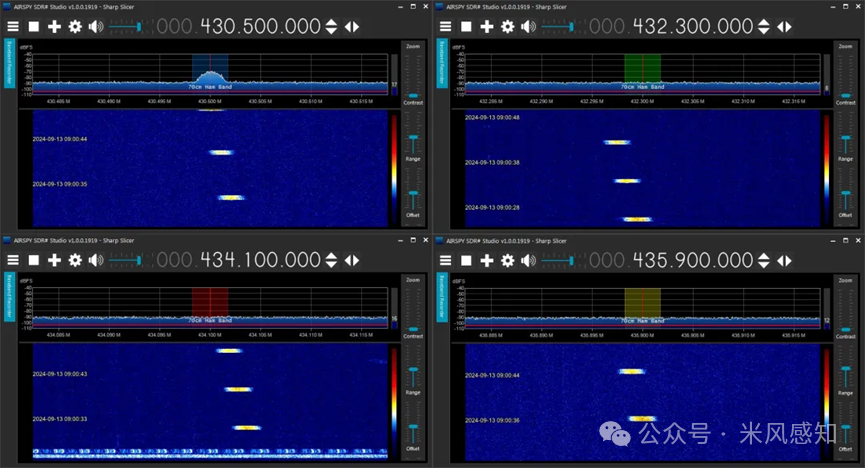865x468 pixels.
Task: Stop the radio in 430.500 window
Action: [x=34, y=26]
